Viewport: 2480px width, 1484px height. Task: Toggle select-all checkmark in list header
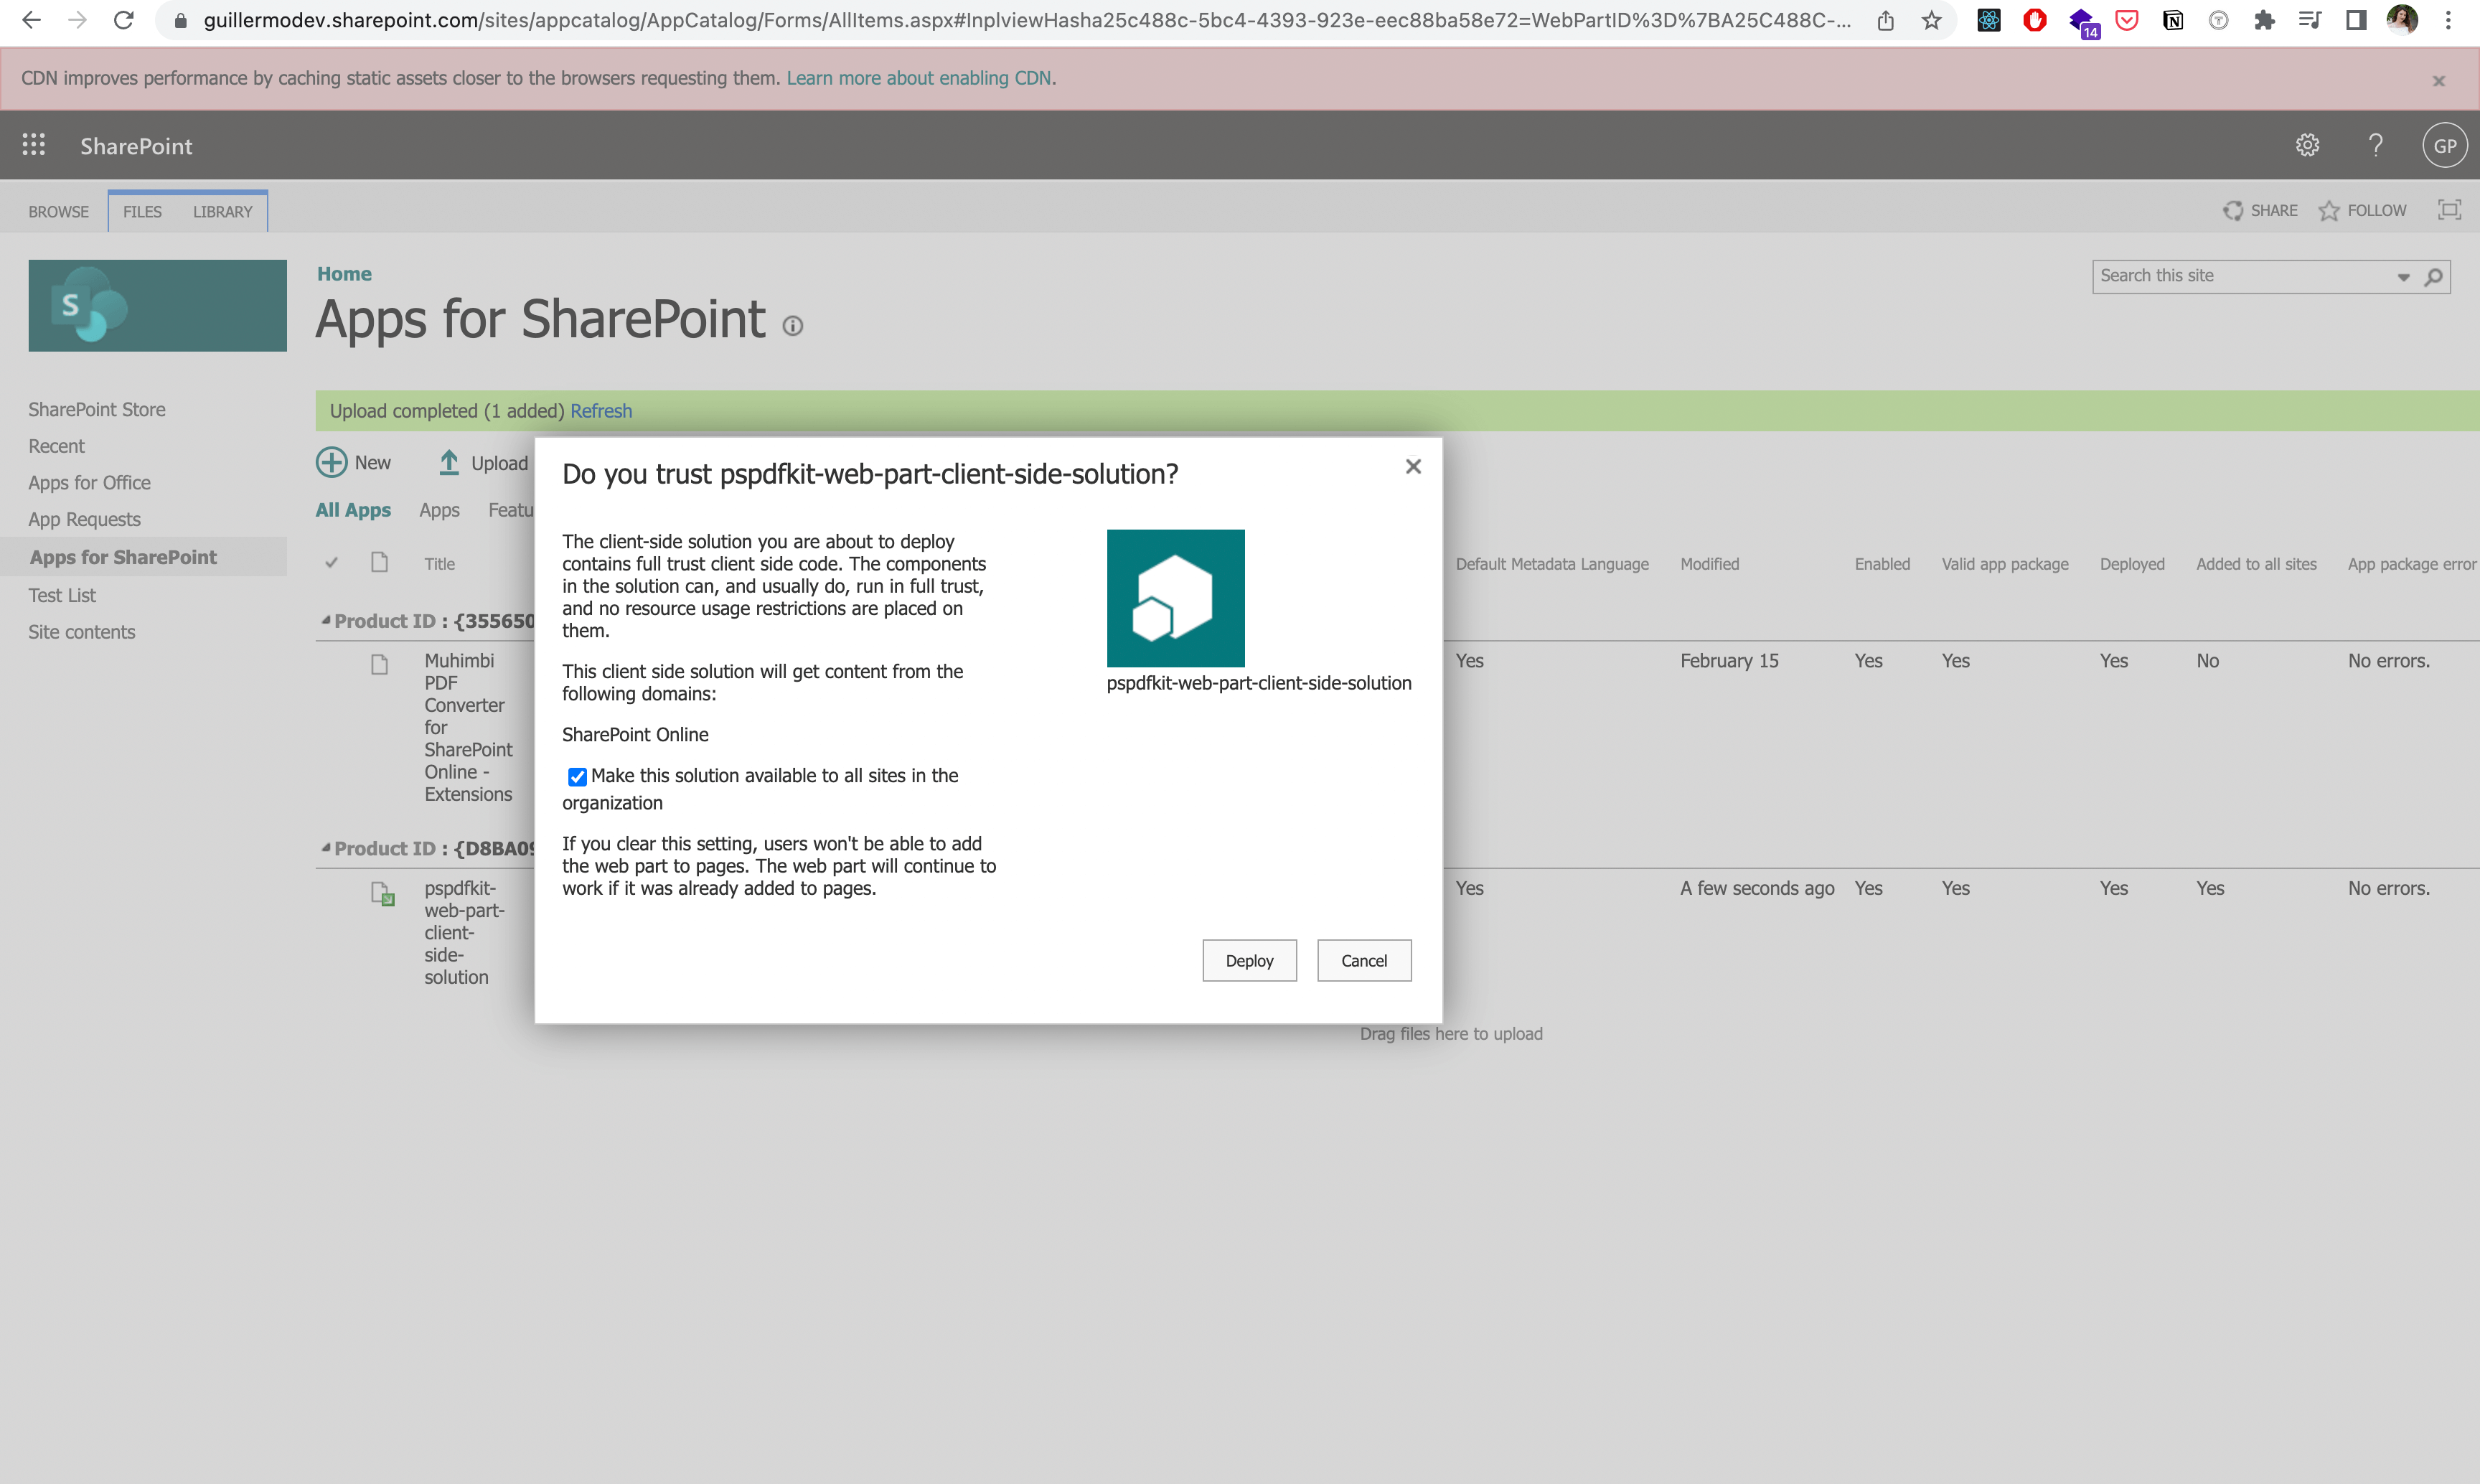(331, 563)
